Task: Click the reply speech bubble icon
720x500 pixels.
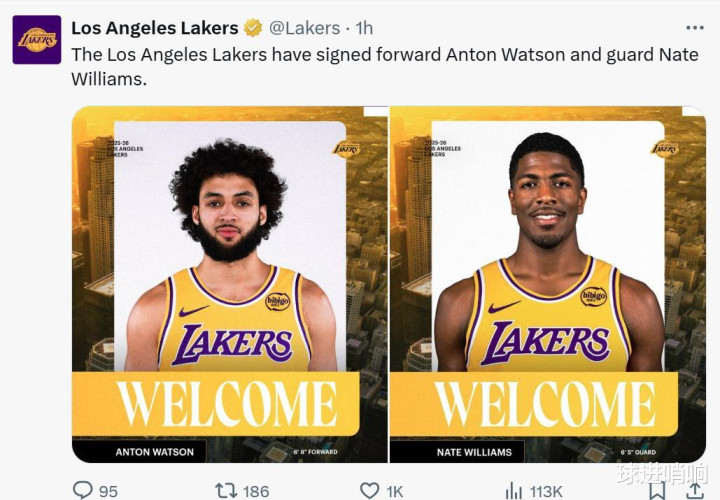Action: coord(83,490)
